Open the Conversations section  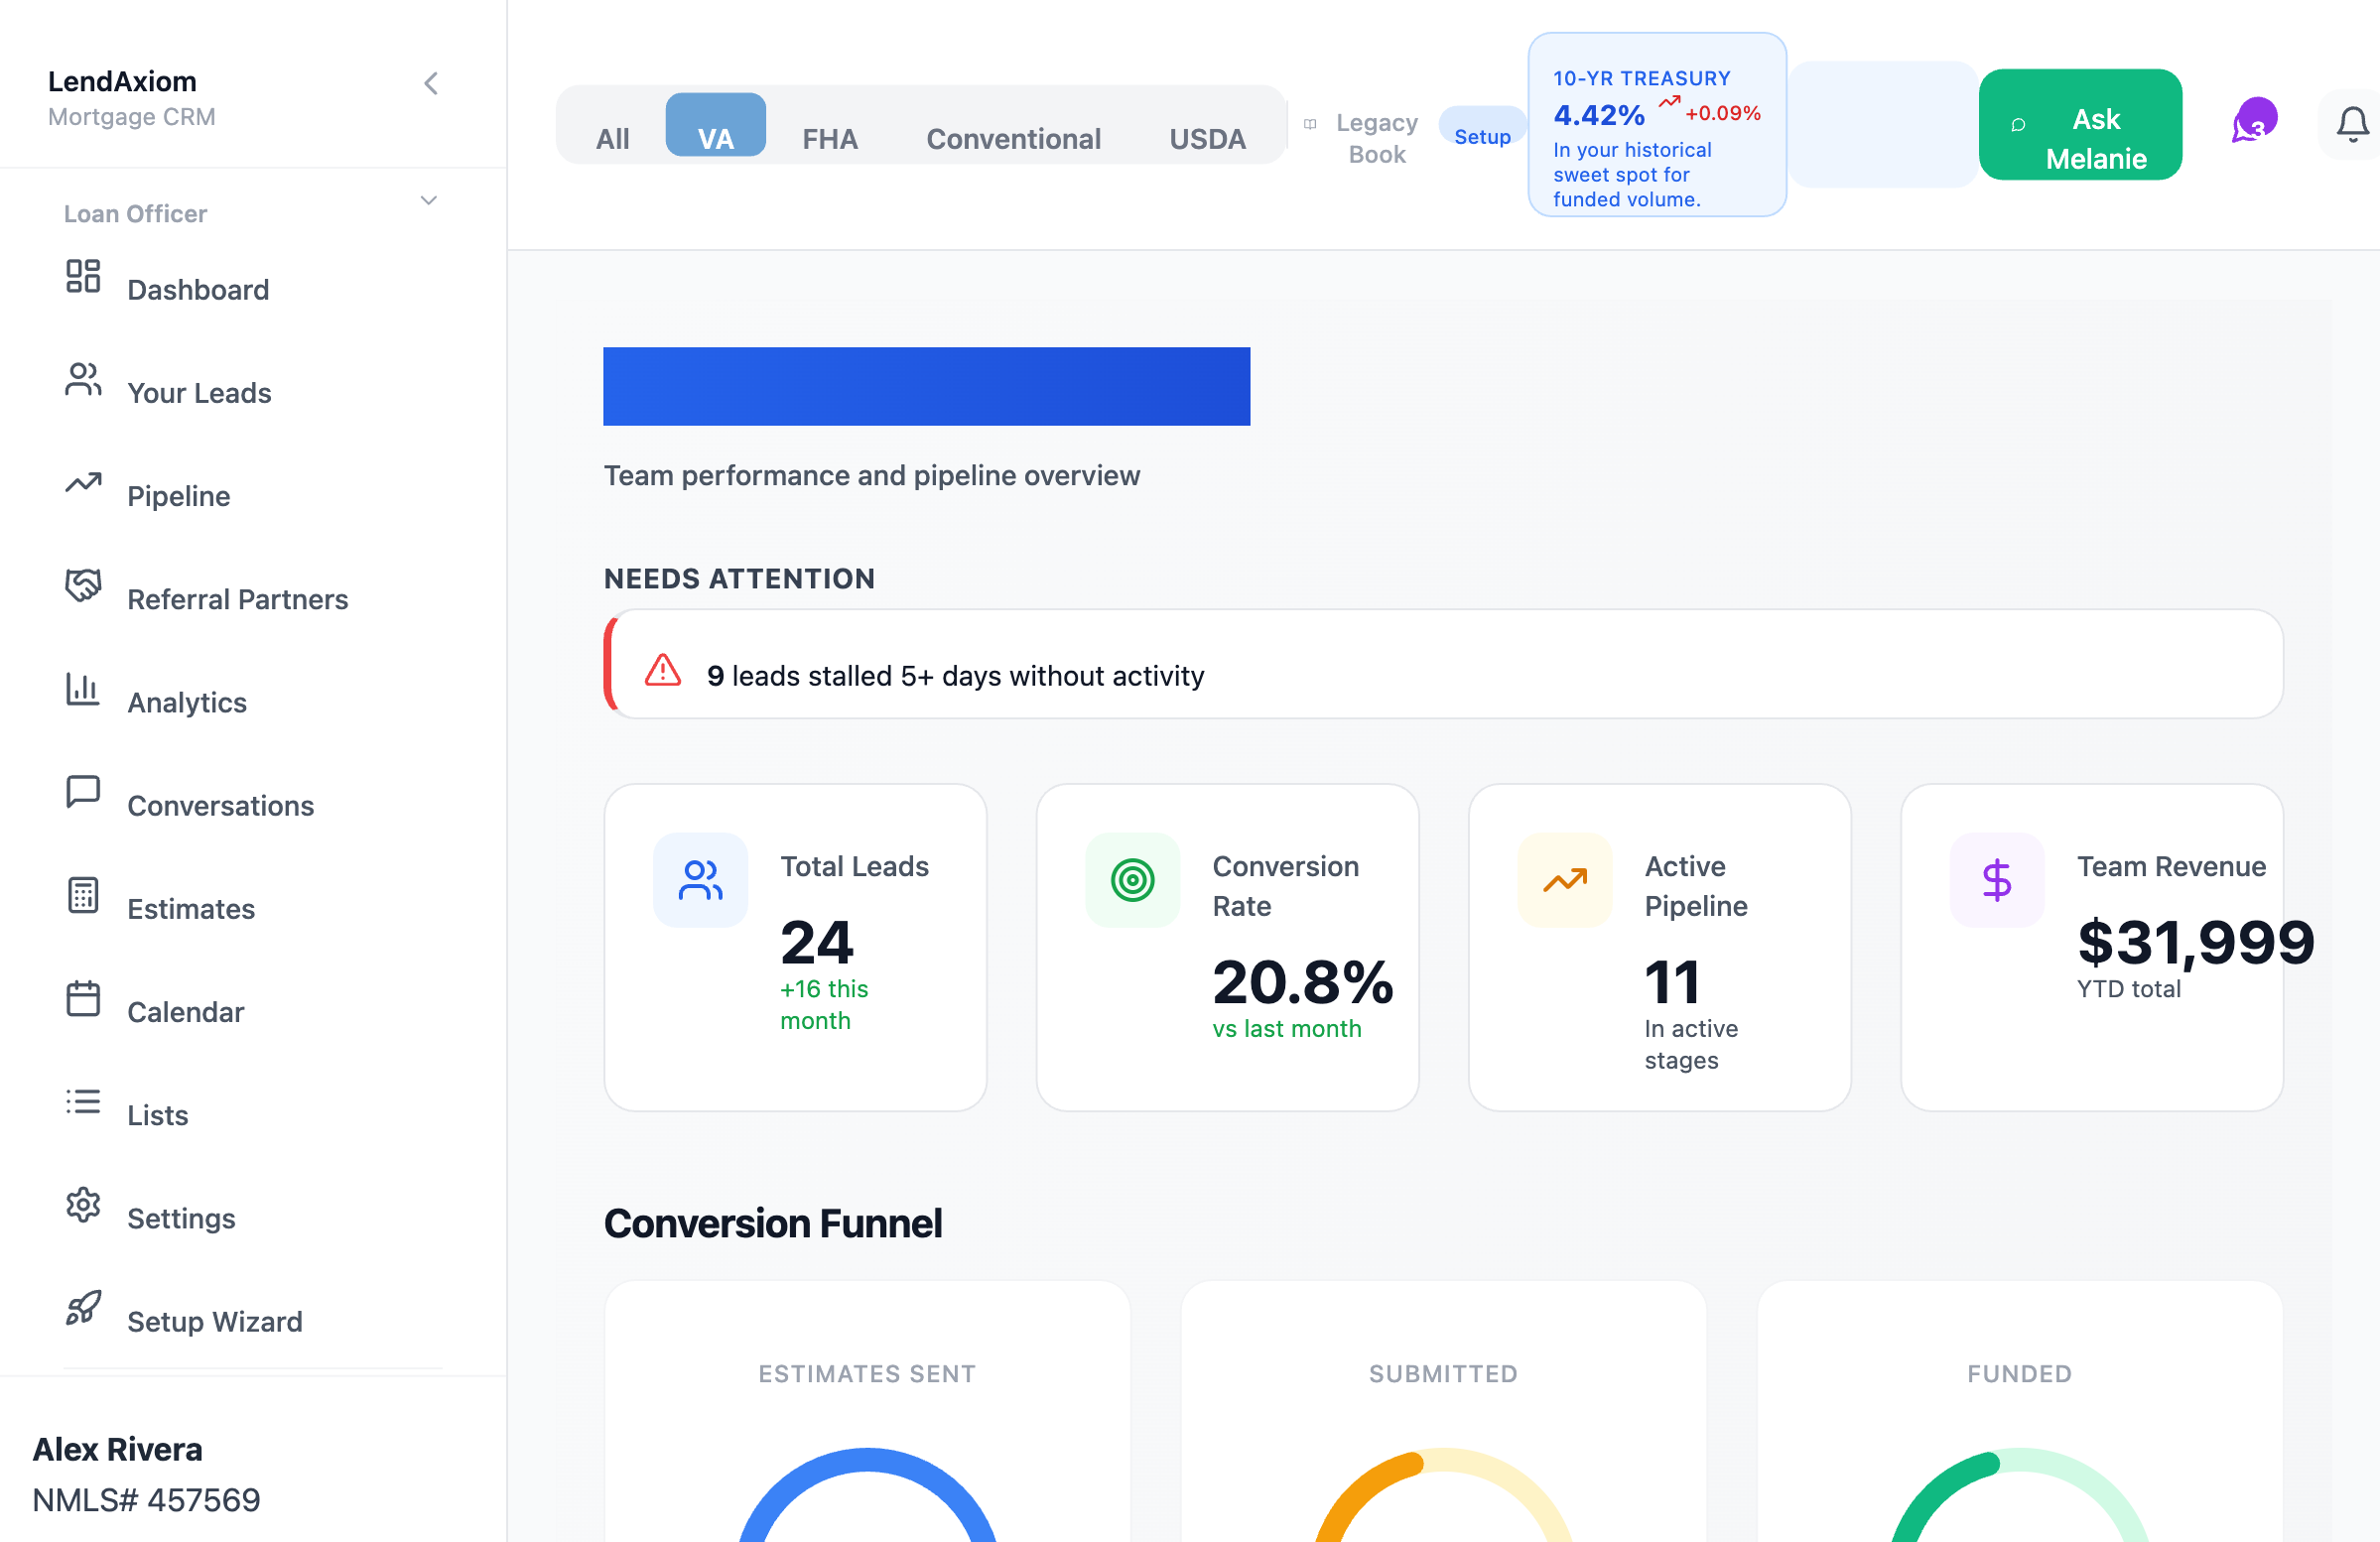tap(220, 805)
